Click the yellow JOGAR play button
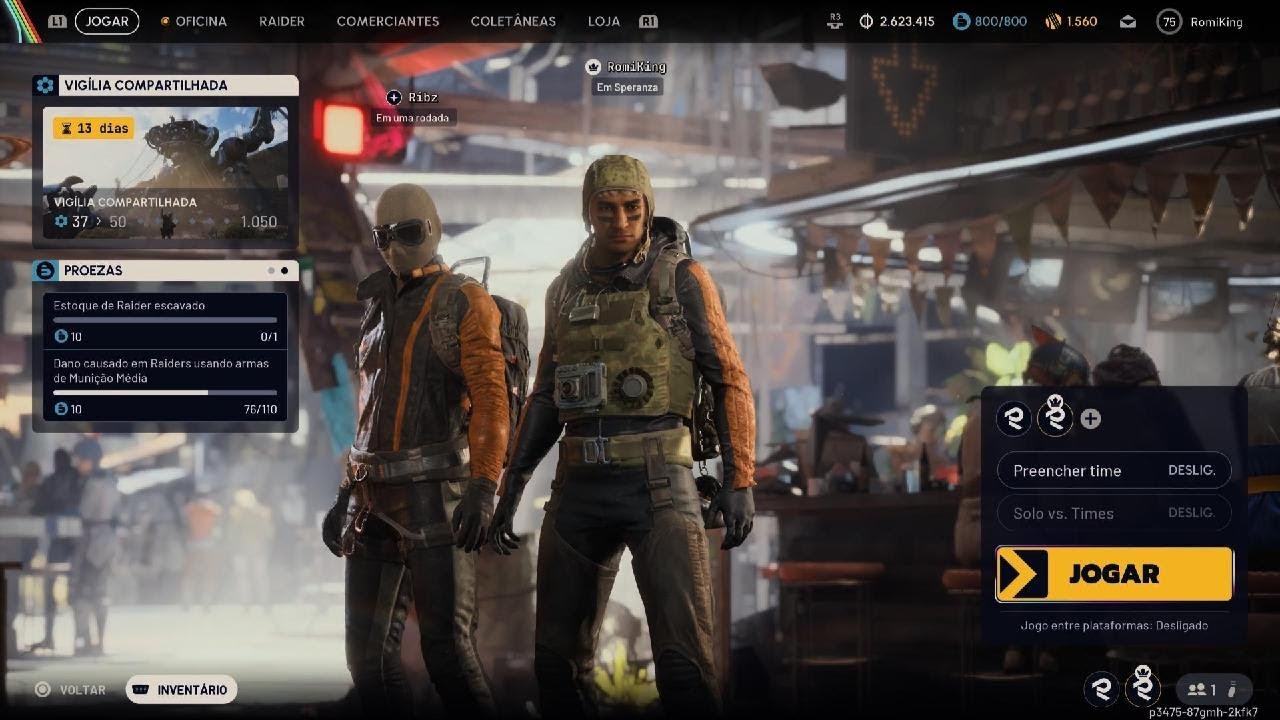This screenshot has width=1280, height=720. click(1114, 574)
